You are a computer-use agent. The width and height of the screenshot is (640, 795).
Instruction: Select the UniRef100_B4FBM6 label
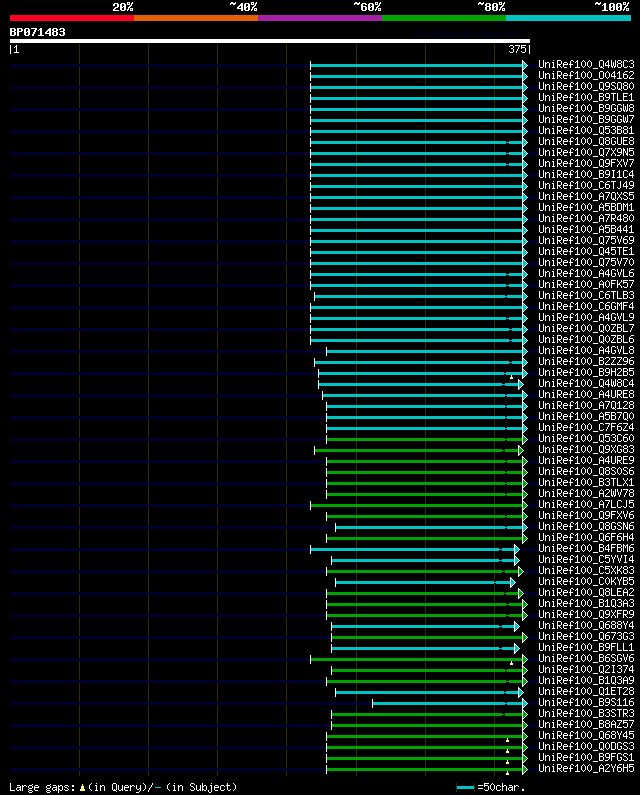tap(586, 549)
